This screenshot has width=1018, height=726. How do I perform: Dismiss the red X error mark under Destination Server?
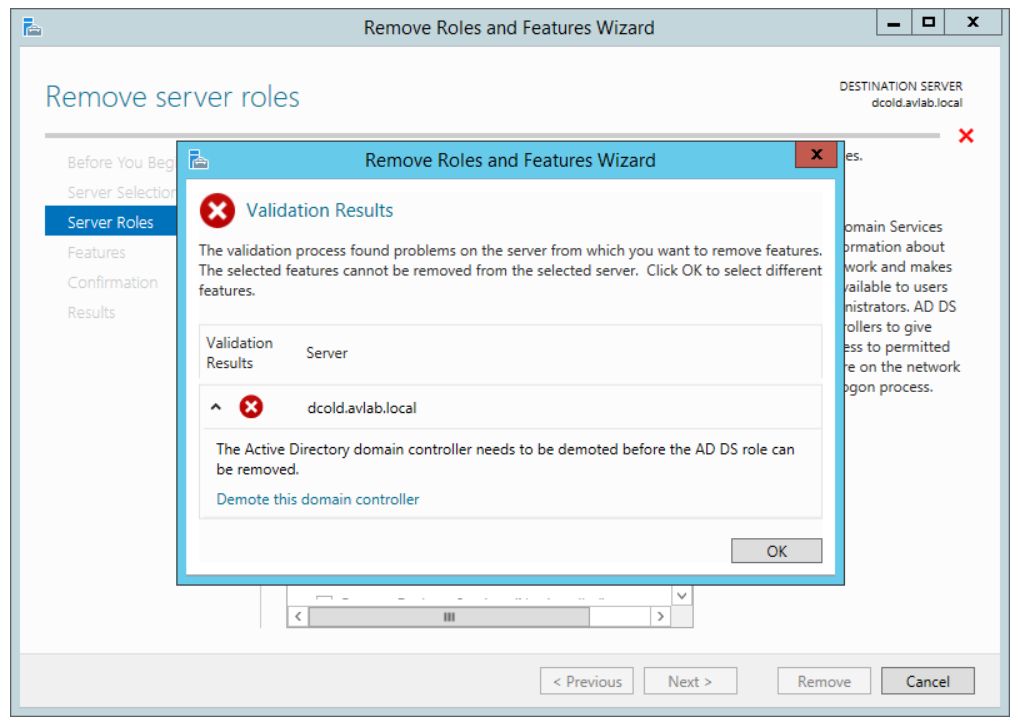pos(965,135)
